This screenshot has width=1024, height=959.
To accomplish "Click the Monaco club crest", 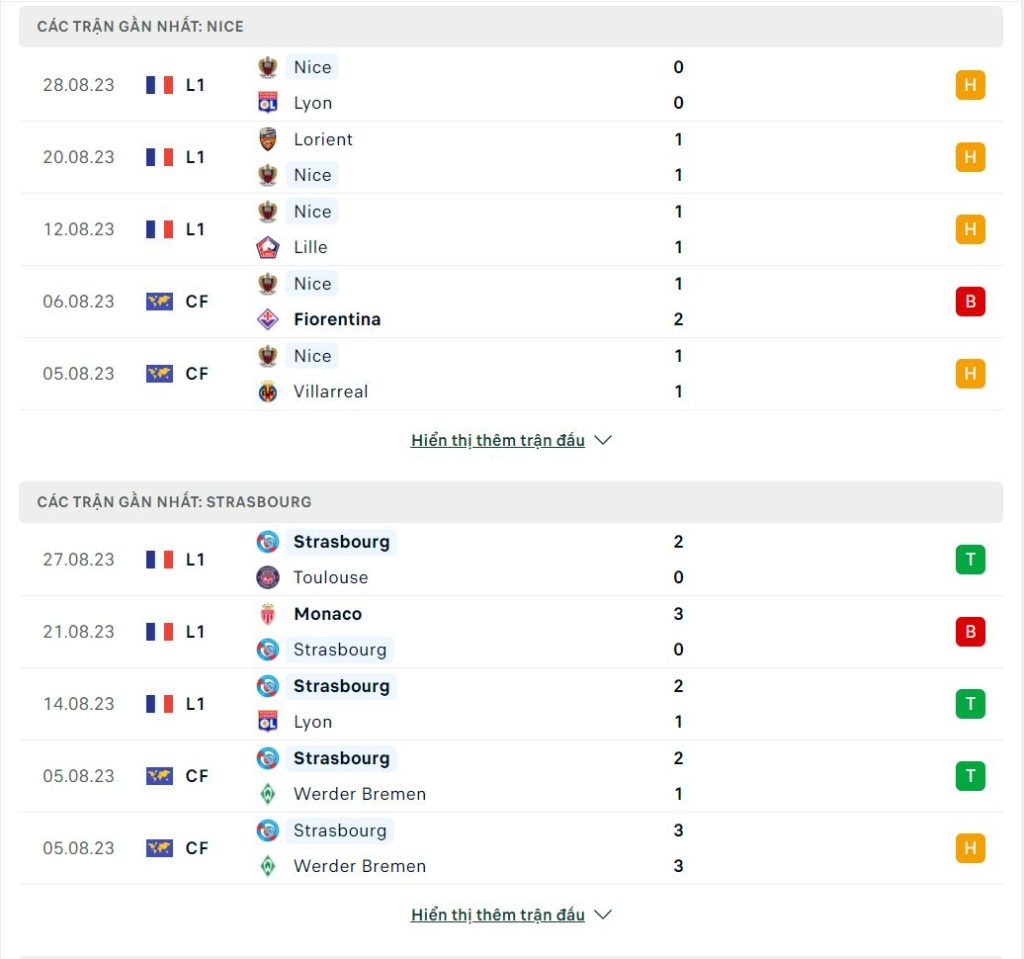I will pyautogui.click(x=268, y=614).
